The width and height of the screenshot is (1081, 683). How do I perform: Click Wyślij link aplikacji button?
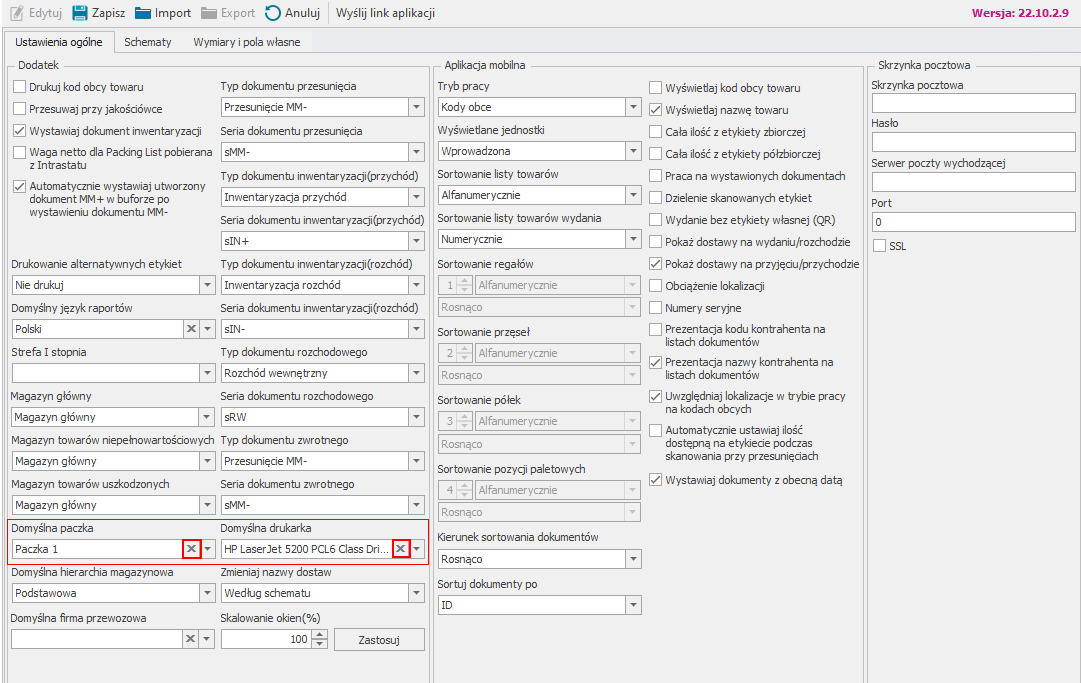(x=385, y=13)
